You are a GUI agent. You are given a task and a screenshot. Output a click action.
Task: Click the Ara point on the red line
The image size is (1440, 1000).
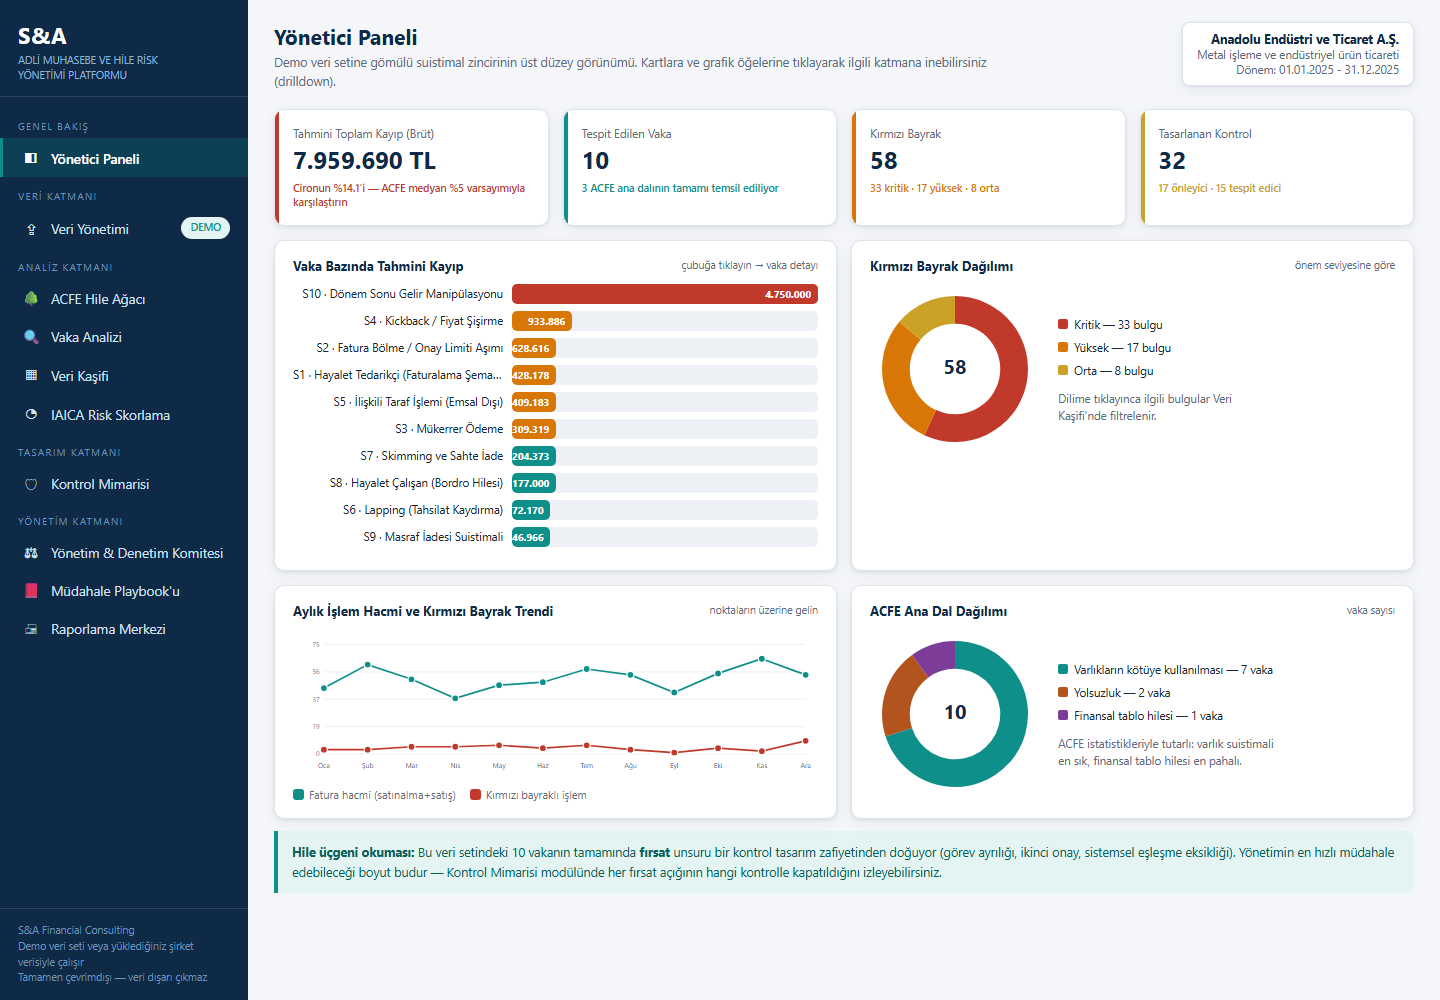(806, 741)
